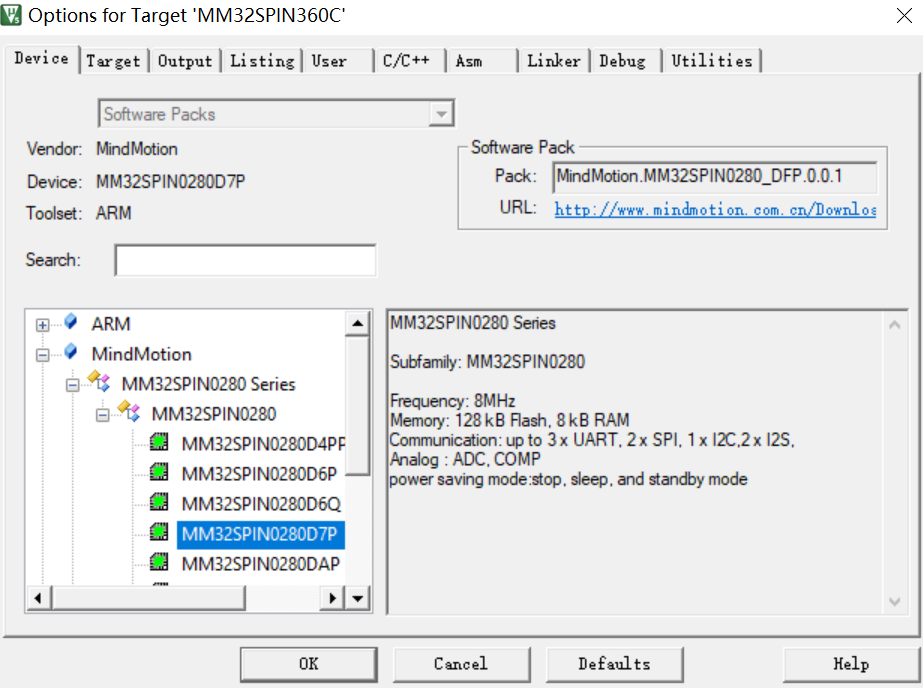Image resolution: width=923 pixels, height=688 pixels.
Task: Select device MM32SPIN0280D4PF
Action: click(263, 444)
